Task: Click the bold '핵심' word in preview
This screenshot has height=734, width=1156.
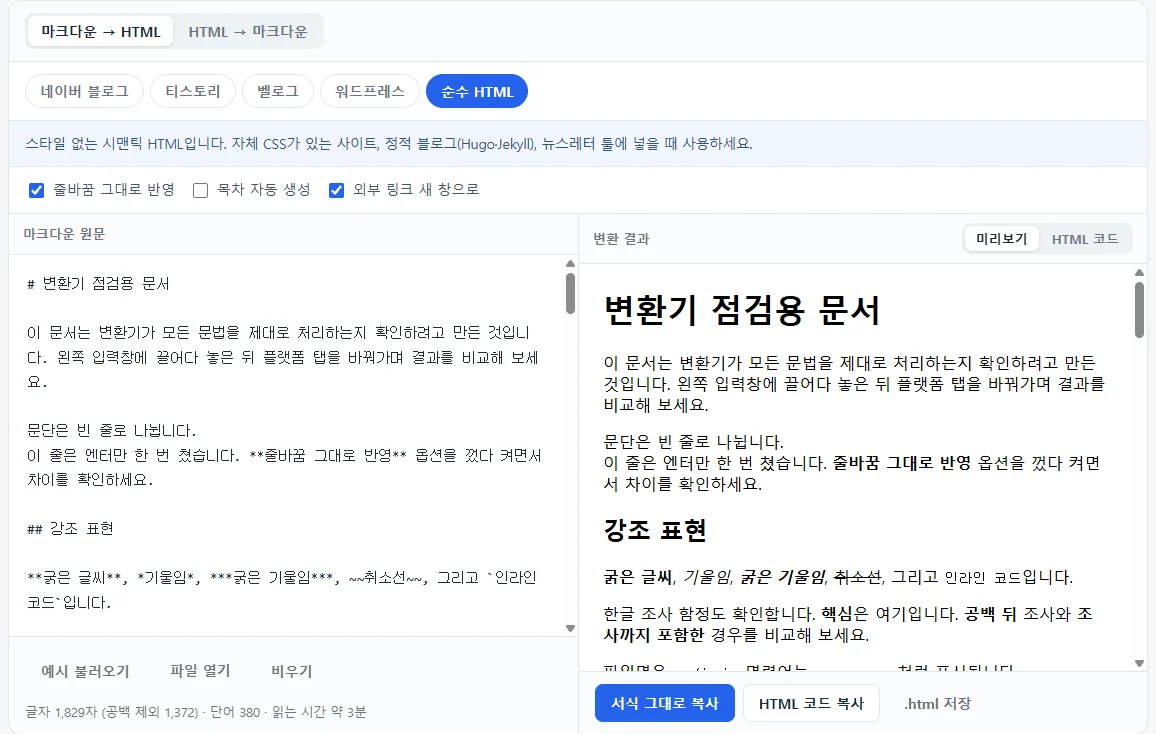Action: coord(838,614)
